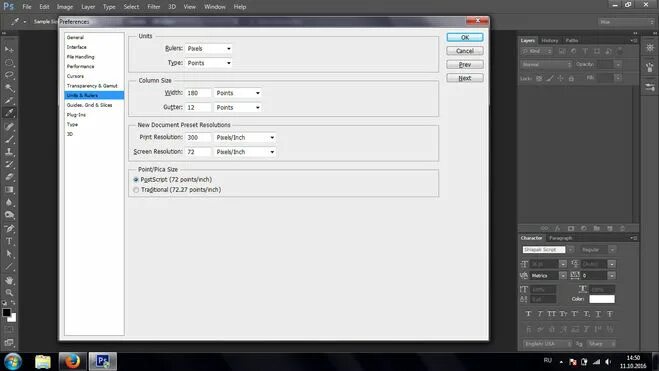Open File Explorer from the taskbar

coord(42,361)
